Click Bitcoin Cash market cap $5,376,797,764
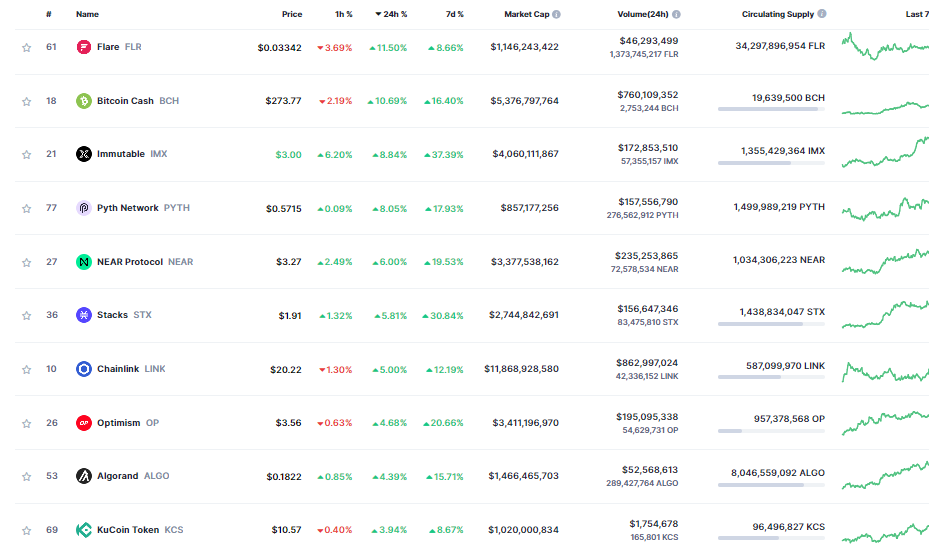The image size is (951, 551). pos(524,101)
